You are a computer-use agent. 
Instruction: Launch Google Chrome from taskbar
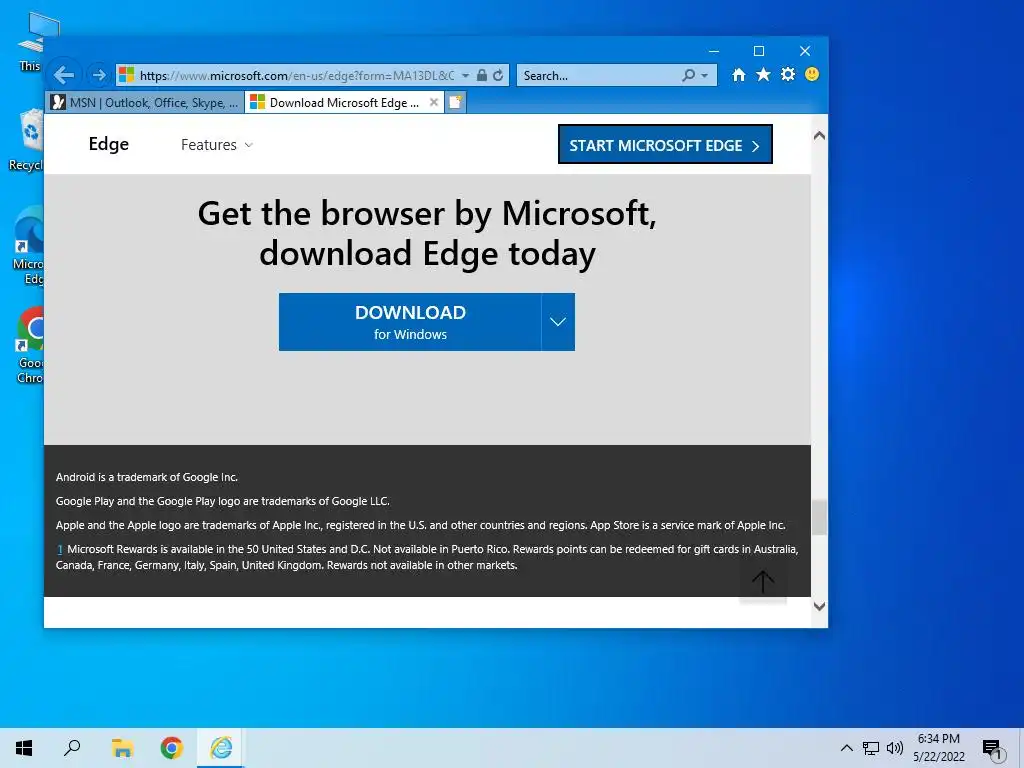click(x=172, y=748)
